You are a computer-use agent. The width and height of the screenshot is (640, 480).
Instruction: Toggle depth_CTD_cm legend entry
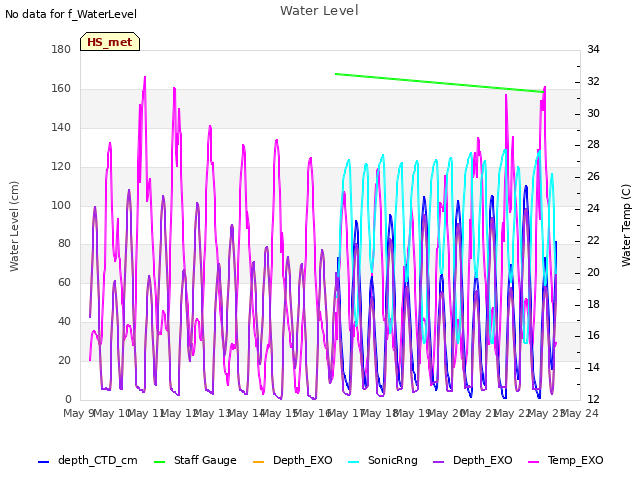point(88,460)
